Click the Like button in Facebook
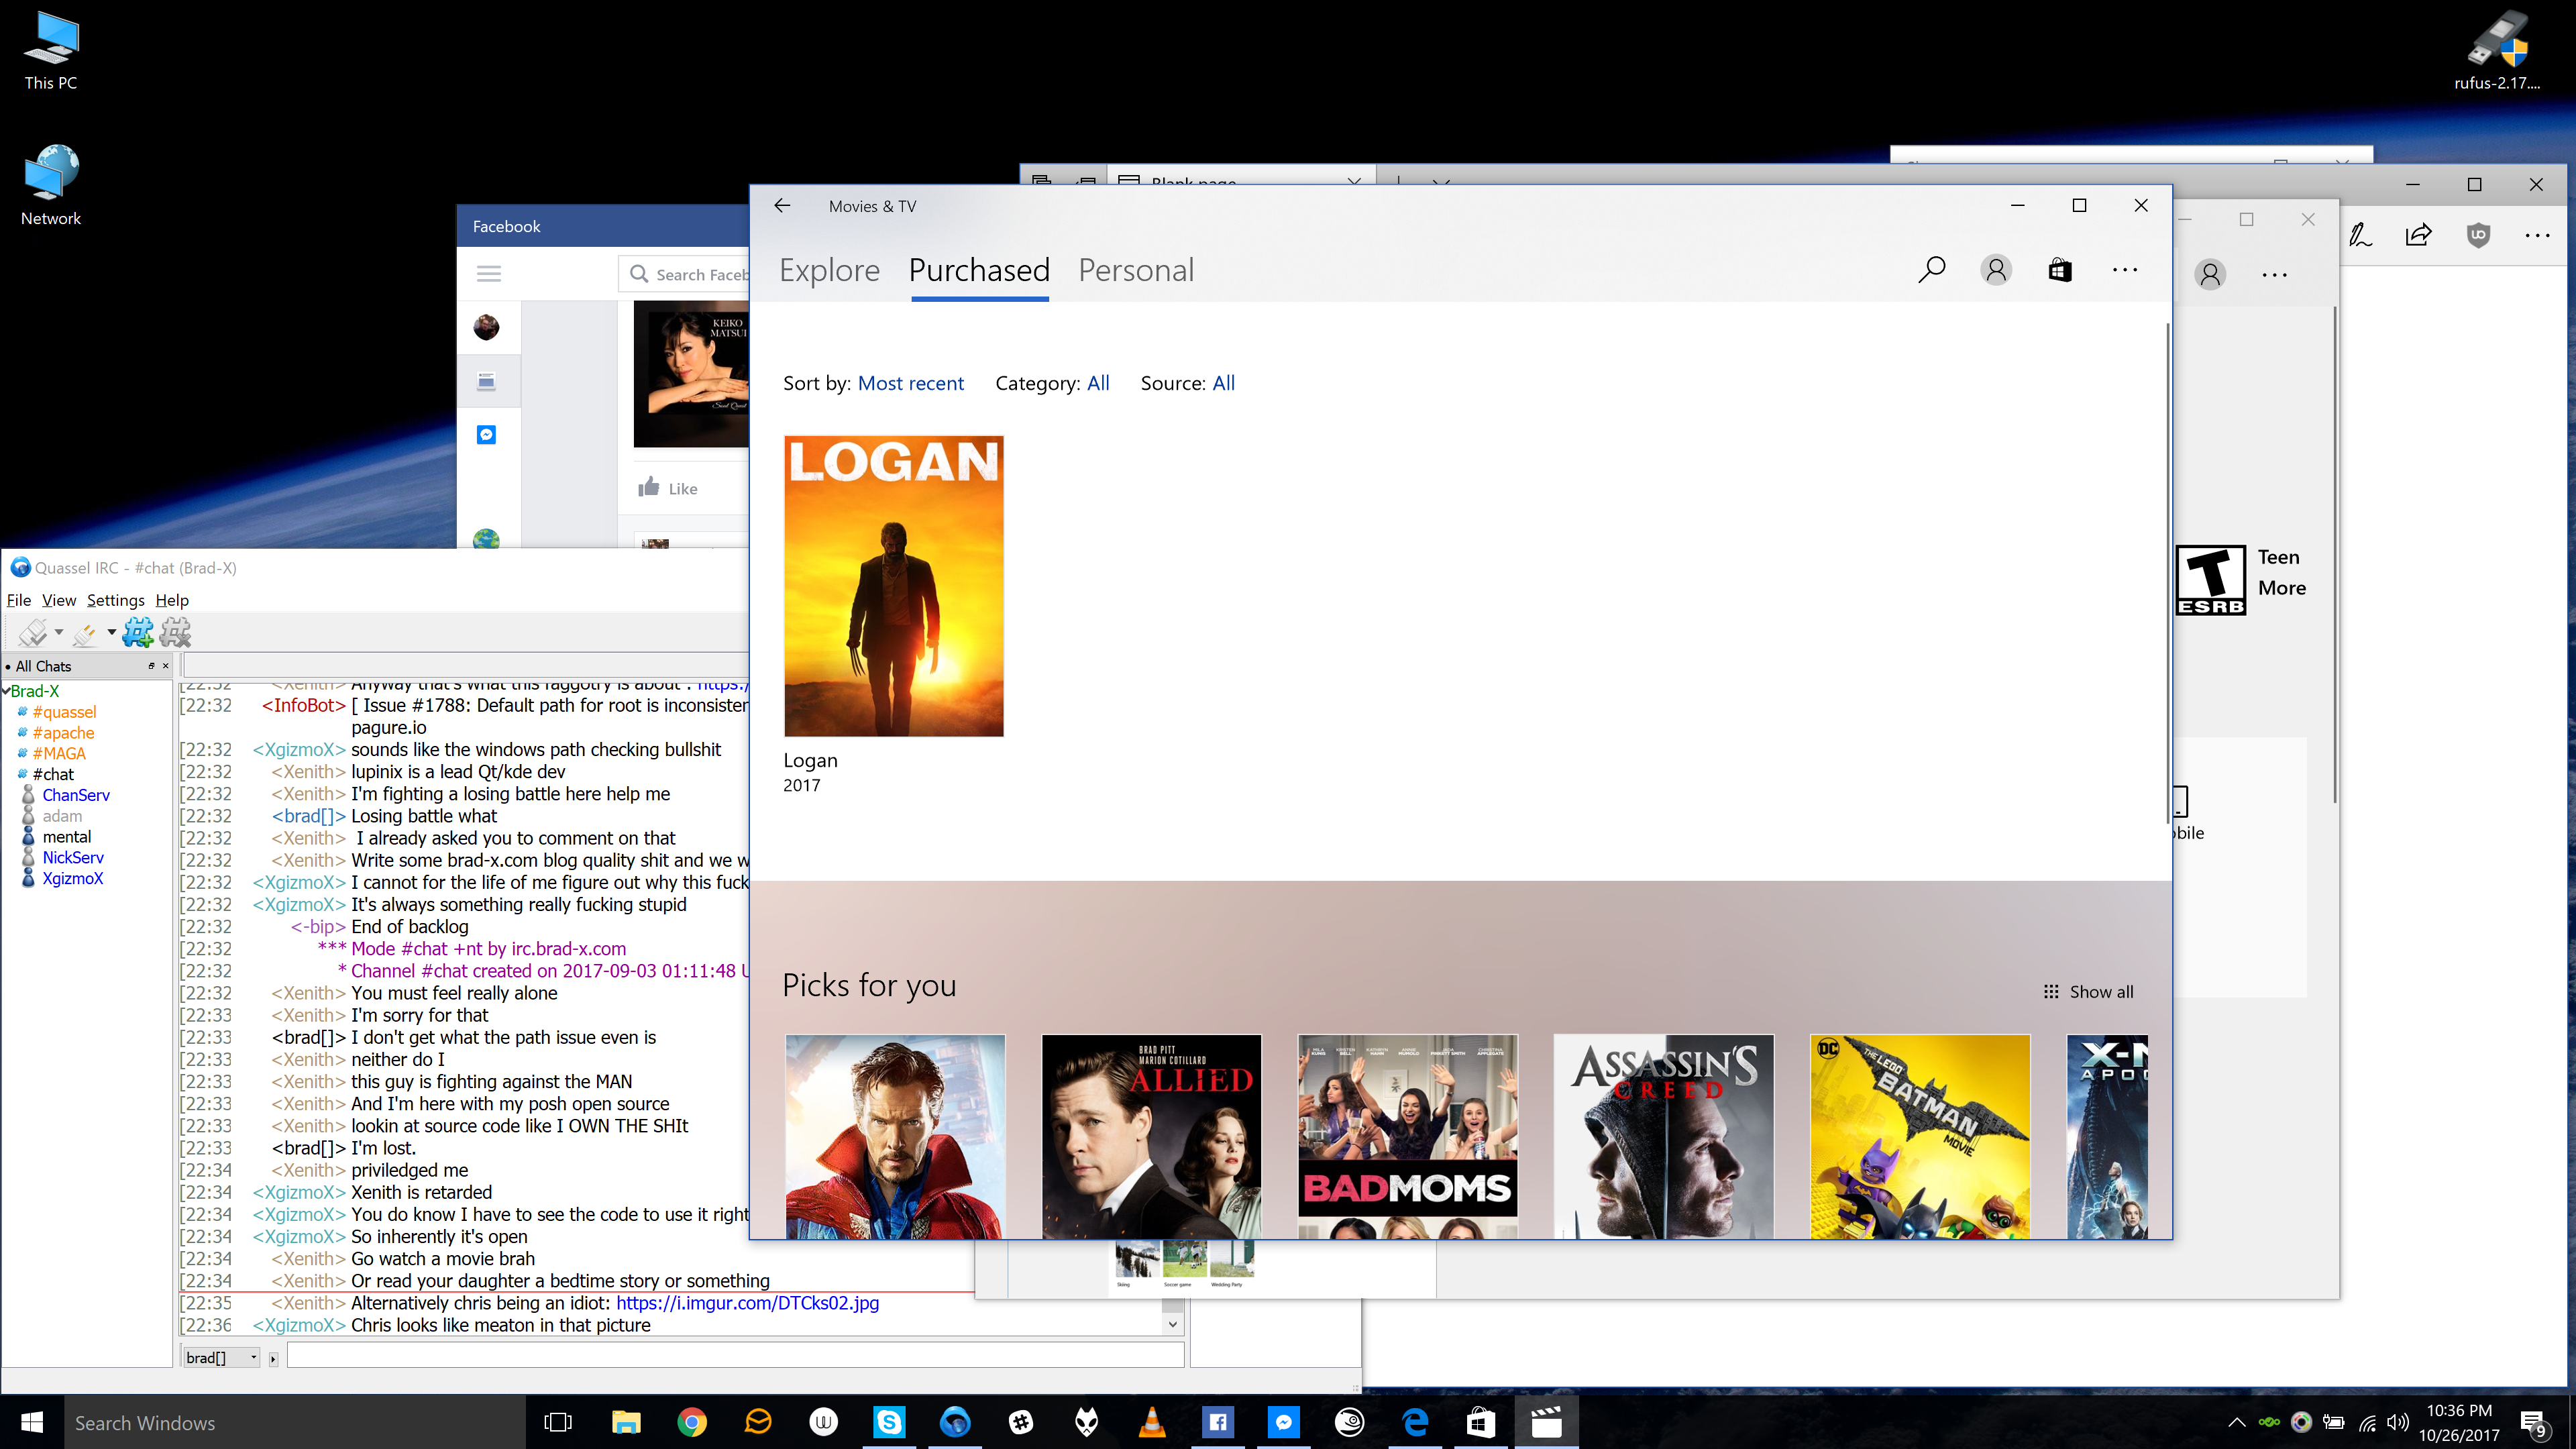The height and width of the screenshot is (1449, 2576). coord(668,488)
